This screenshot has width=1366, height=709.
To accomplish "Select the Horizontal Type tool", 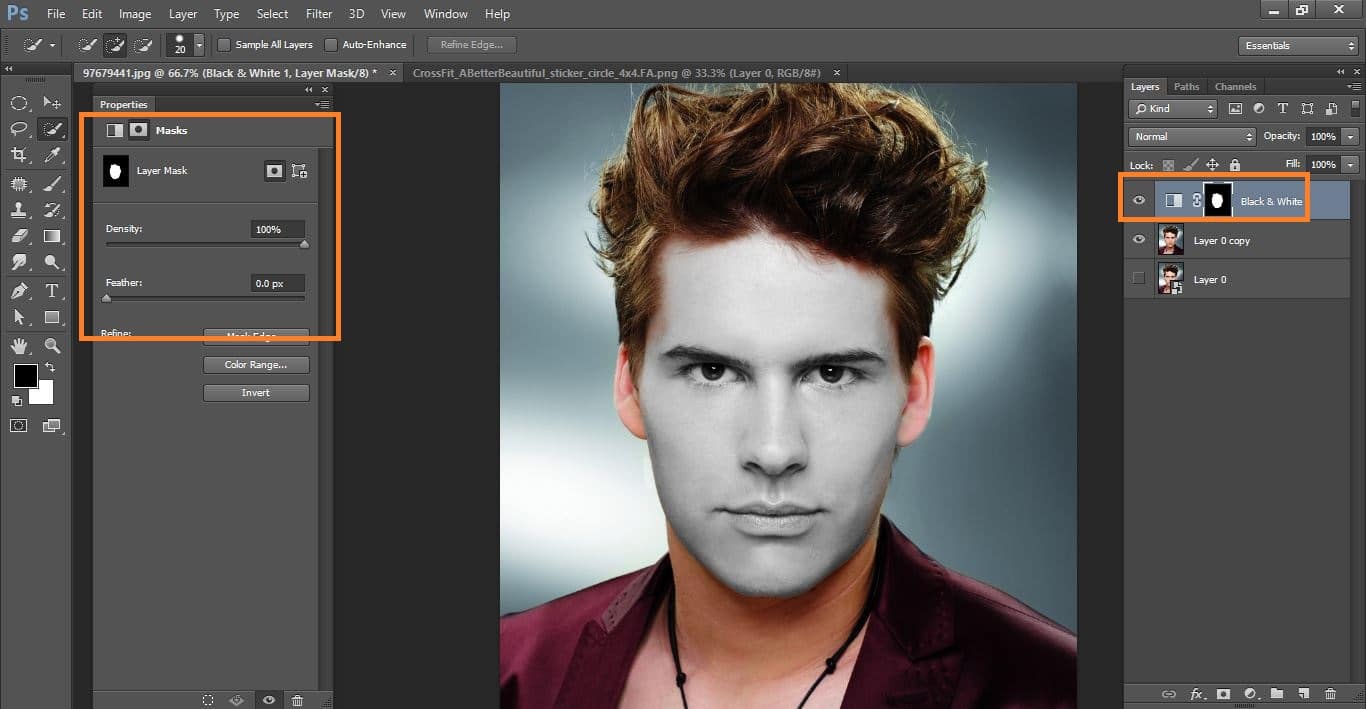I will tap(52, 291).
